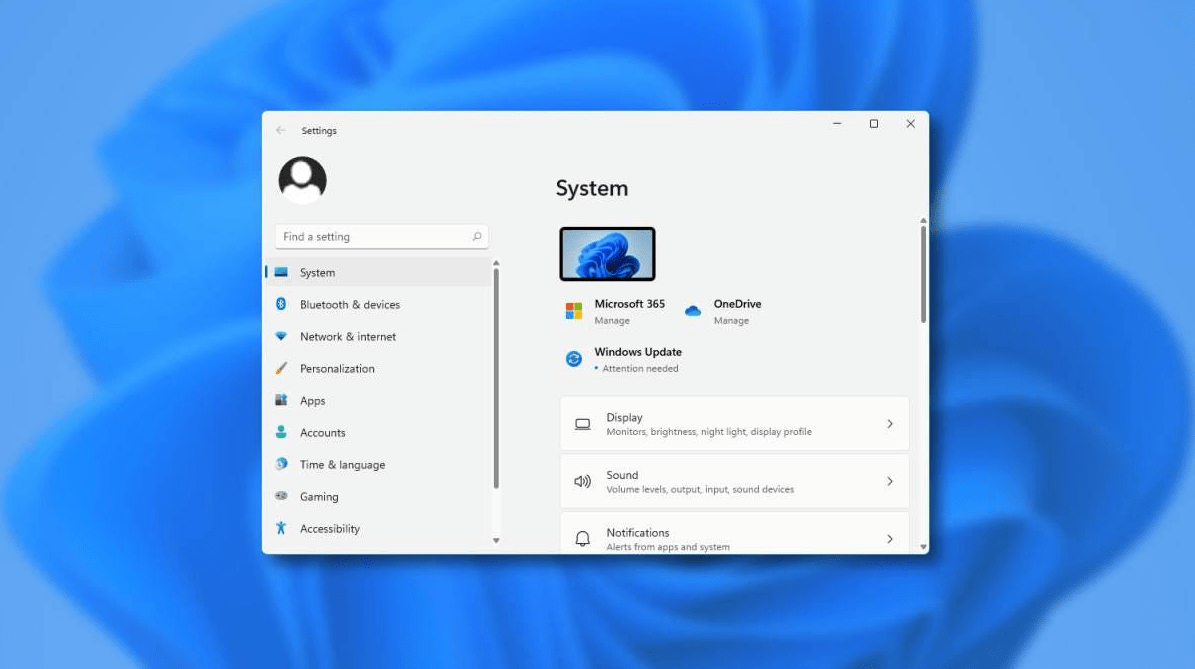
Task: Minimize the Settings window
Action: [x=837, y=123]
